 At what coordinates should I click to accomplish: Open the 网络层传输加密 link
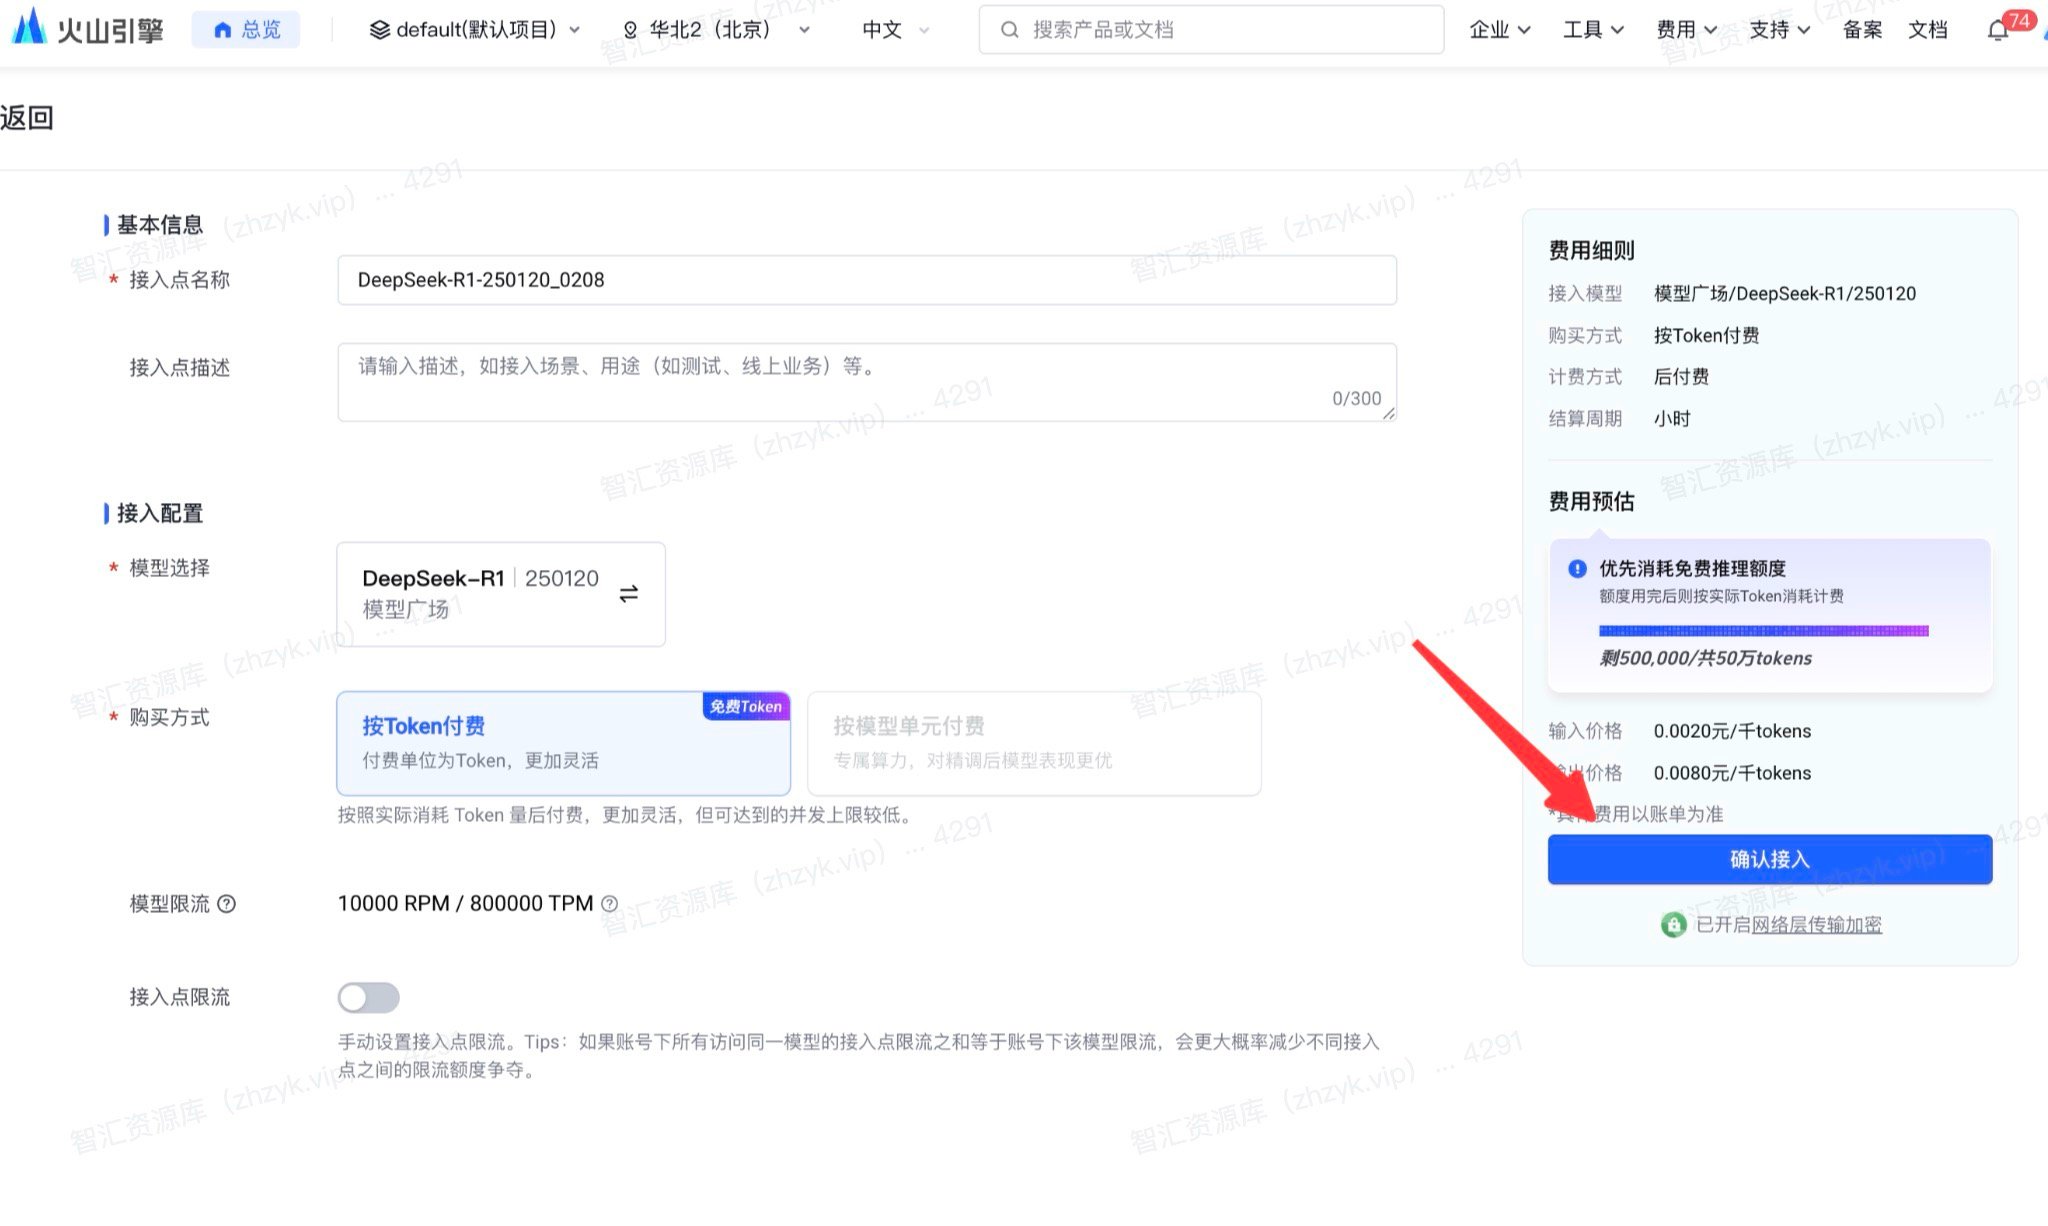[x=1816, y=925]
